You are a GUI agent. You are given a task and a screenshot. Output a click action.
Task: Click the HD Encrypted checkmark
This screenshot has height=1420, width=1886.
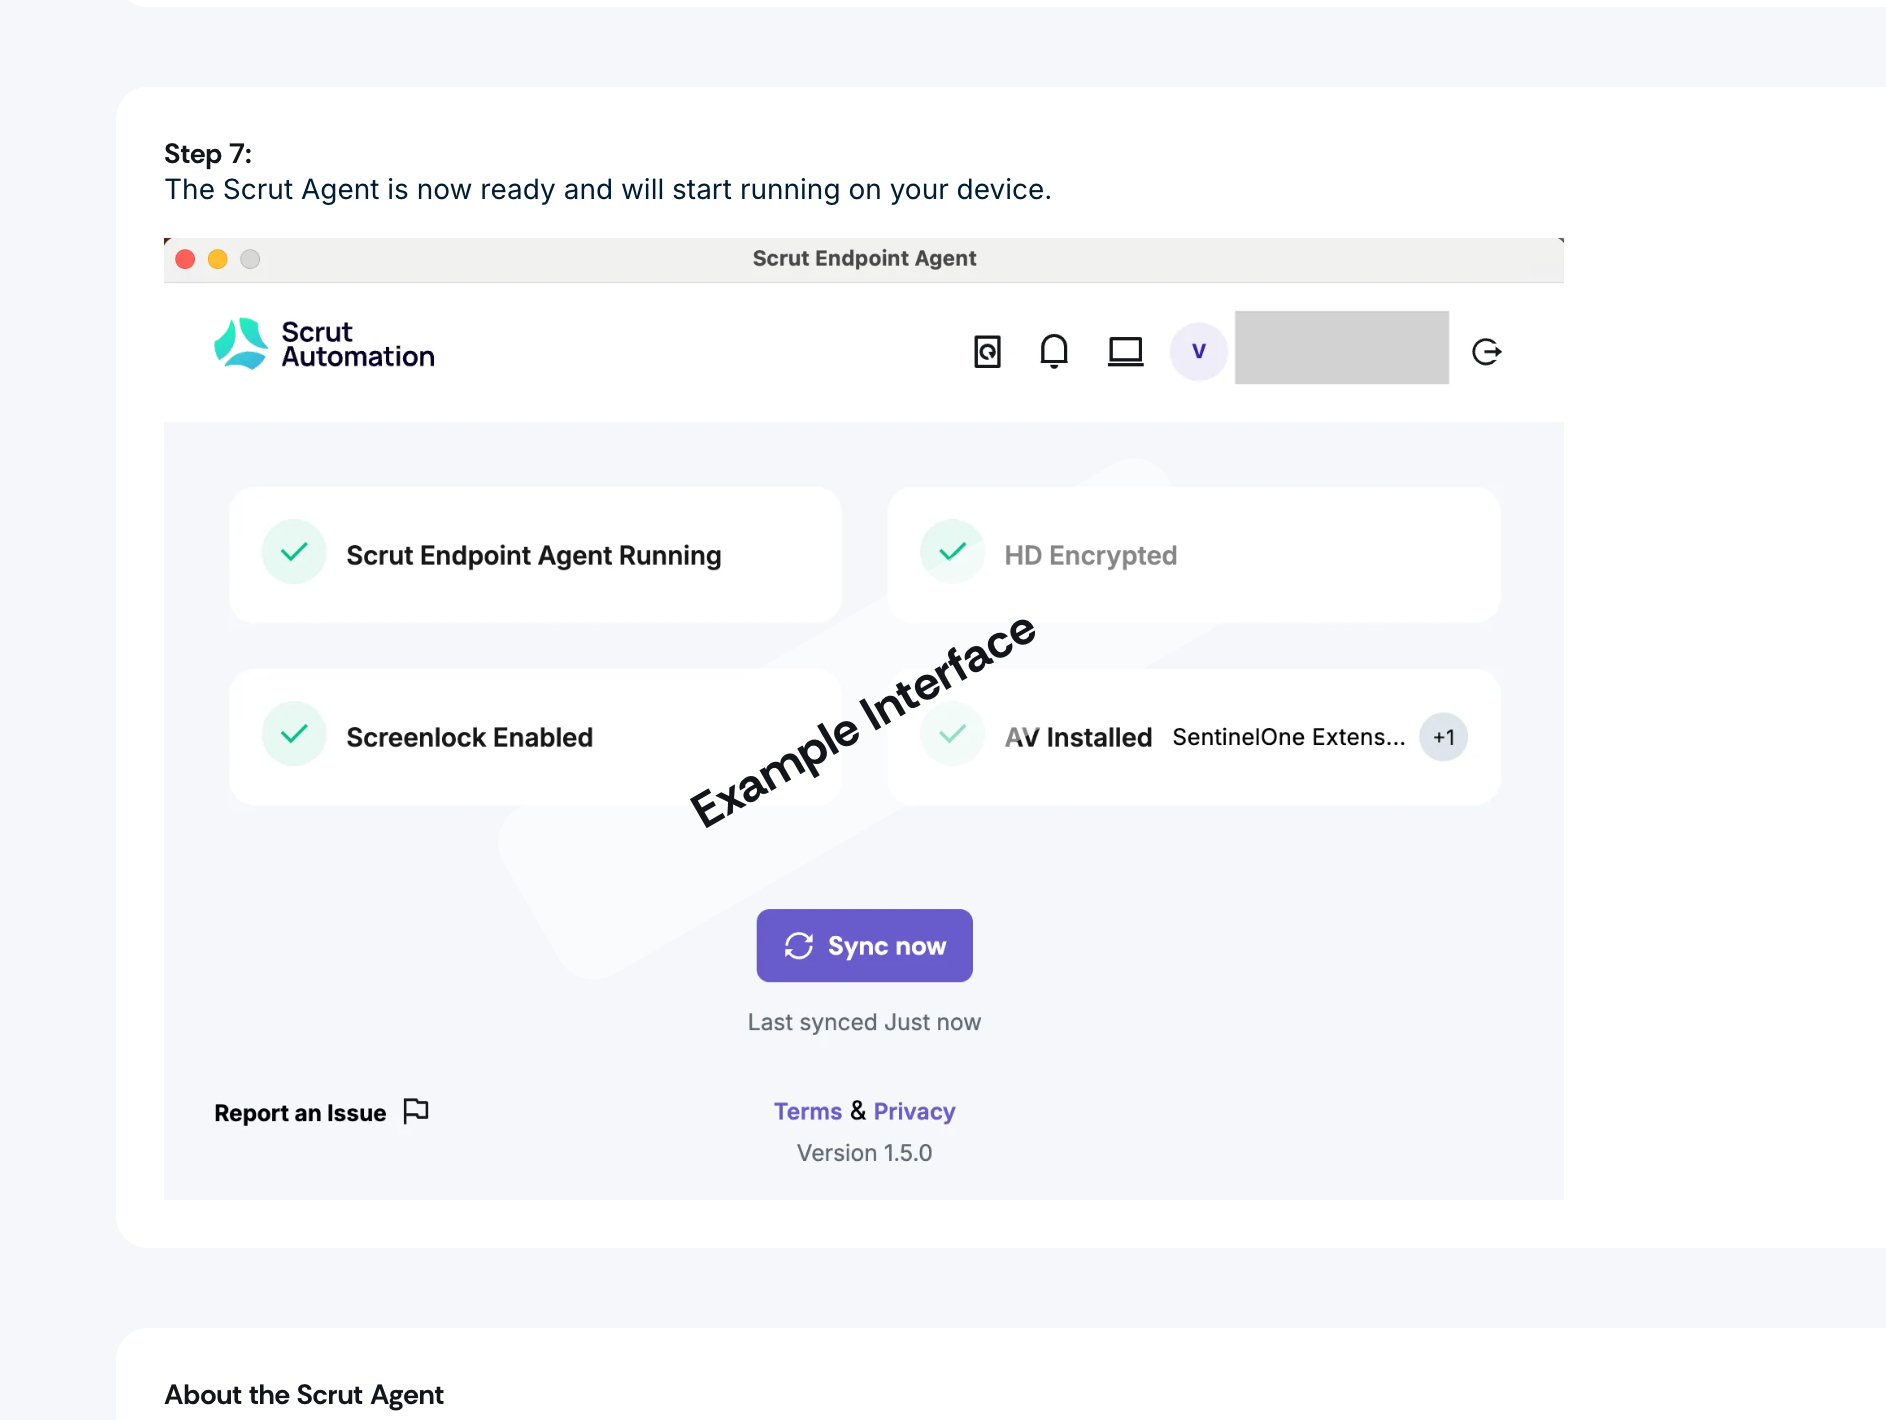tap(952, 552)
